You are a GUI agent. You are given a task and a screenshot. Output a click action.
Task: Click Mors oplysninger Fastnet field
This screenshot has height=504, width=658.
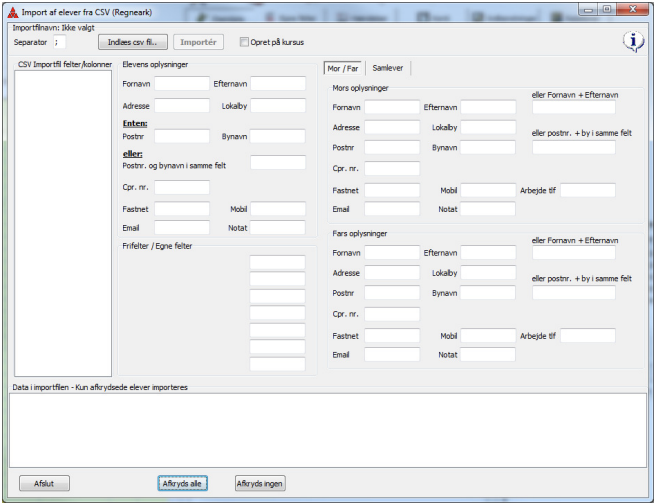coord(392,190)
